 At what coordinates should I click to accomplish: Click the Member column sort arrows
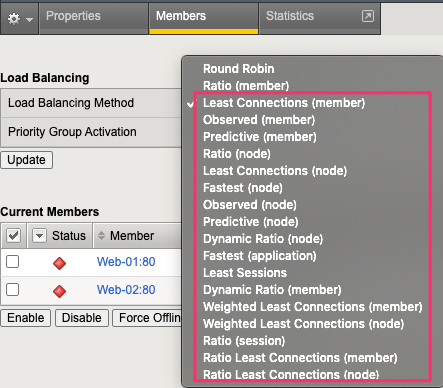[x=101, y=236]
